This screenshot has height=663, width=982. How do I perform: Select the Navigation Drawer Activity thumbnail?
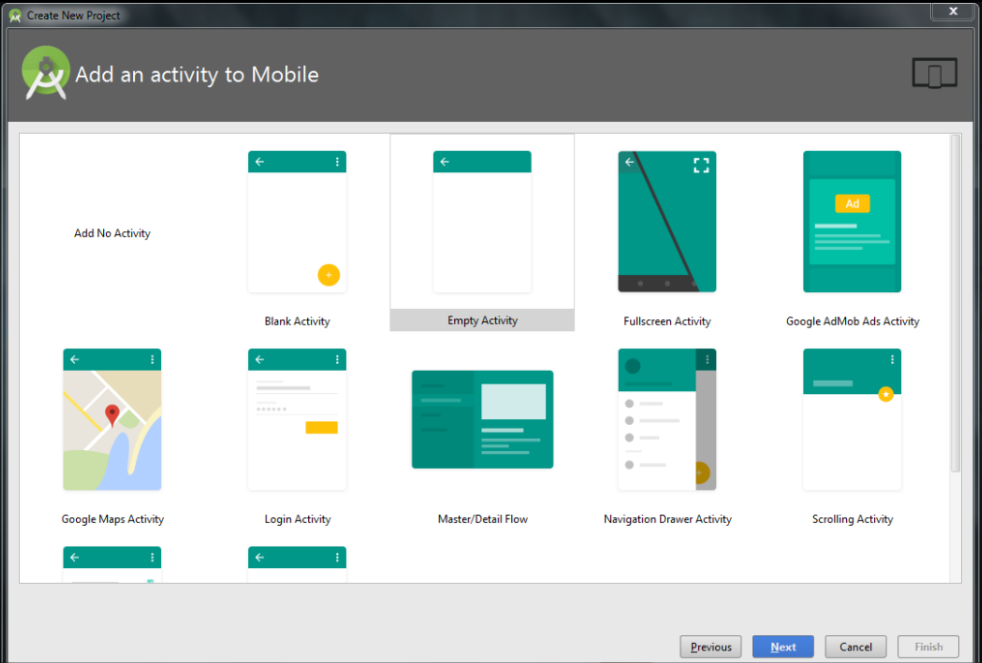point(667,419)
